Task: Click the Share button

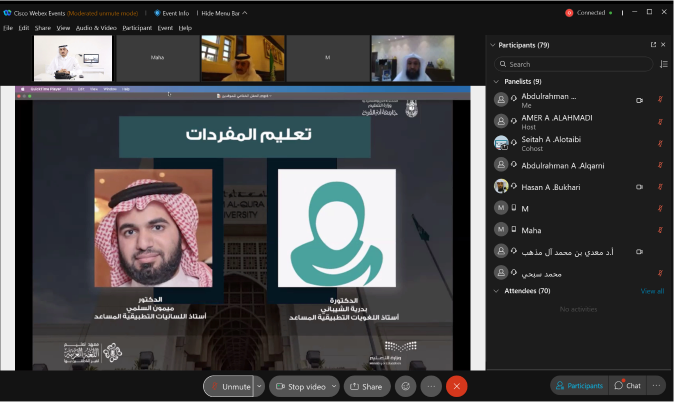Action: (x=367, y=387)
